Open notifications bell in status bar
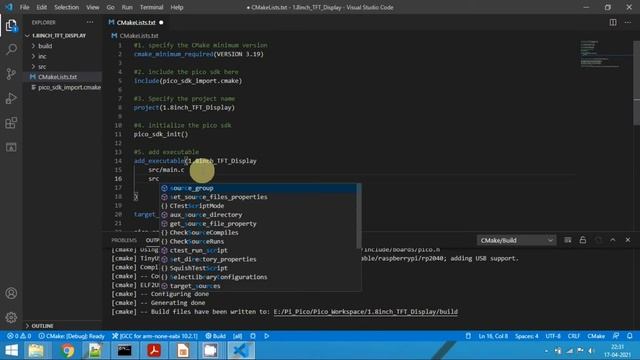The image size is (640, 360). (x=629, y=336)
